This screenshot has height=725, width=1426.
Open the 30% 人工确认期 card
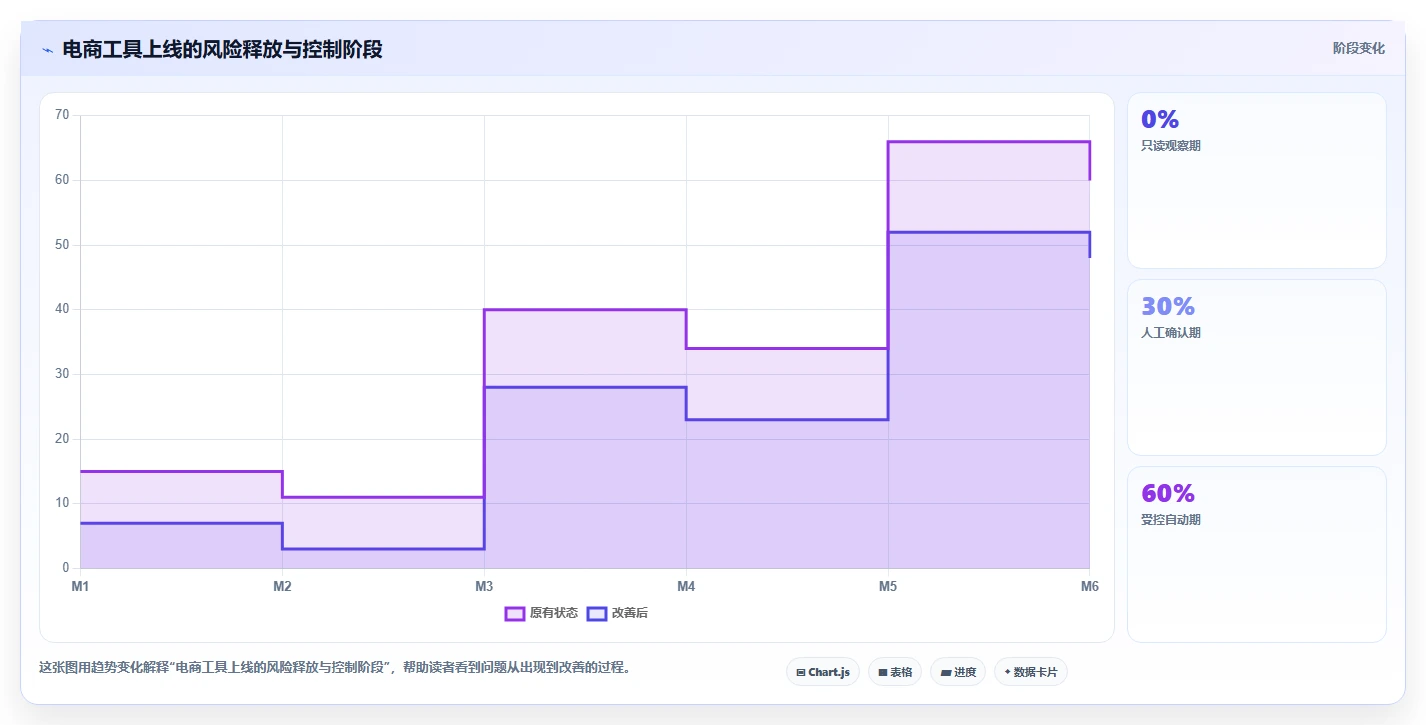pyautogui.click(x=1257, y=367)
